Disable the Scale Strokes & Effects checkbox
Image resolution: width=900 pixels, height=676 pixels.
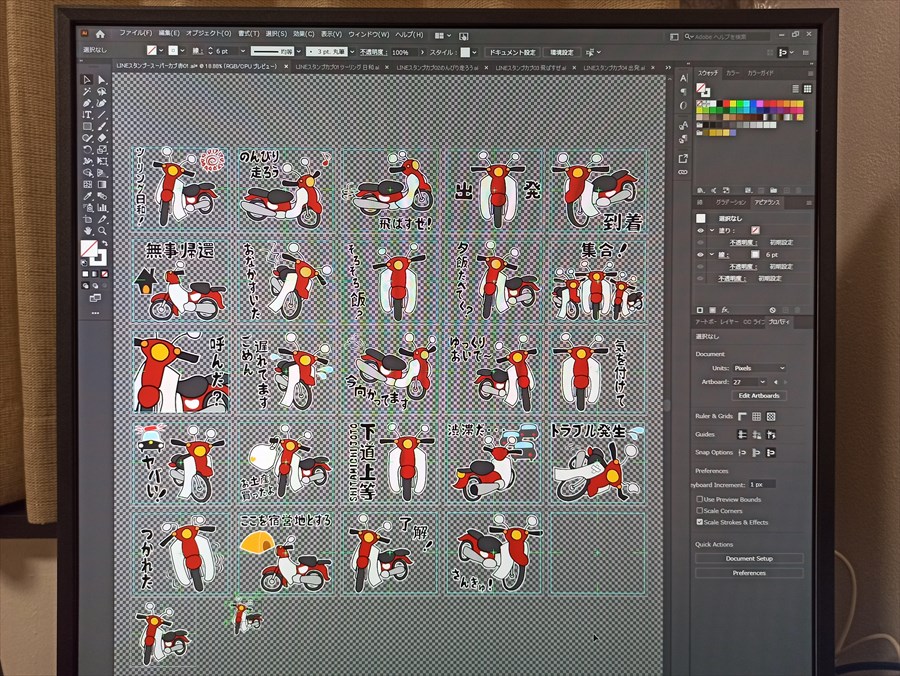click(699, 522)
